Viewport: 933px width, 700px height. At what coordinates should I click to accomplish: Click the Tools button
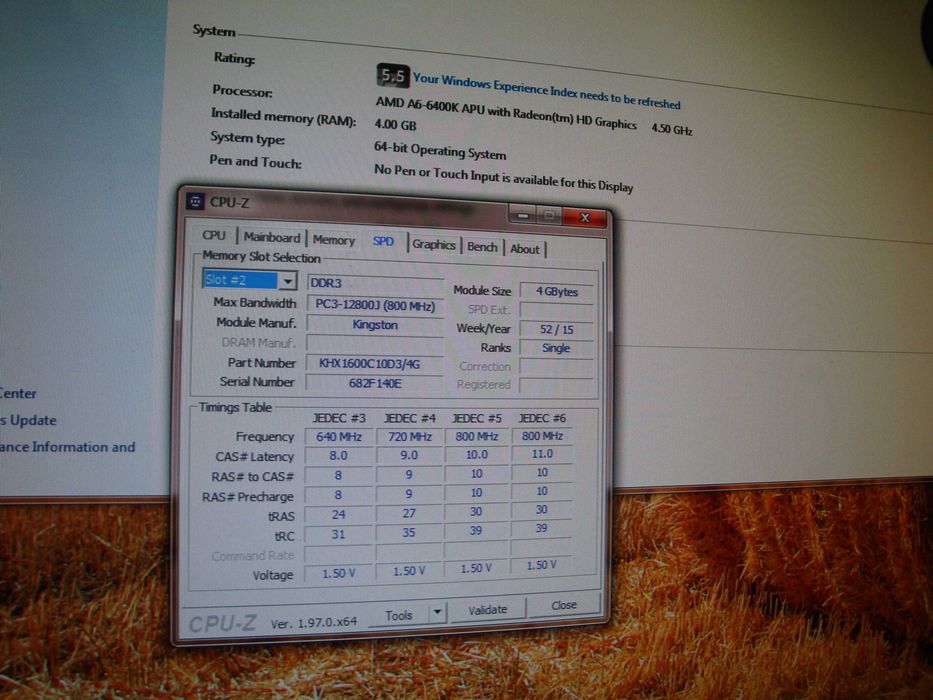coord(399,615)
